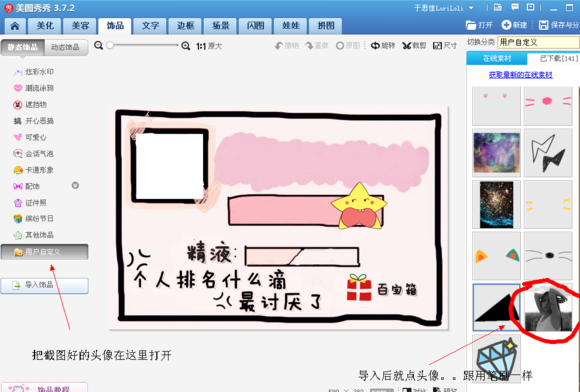
Task: Toggle the 原图 original image option
Action: (348, 45)
